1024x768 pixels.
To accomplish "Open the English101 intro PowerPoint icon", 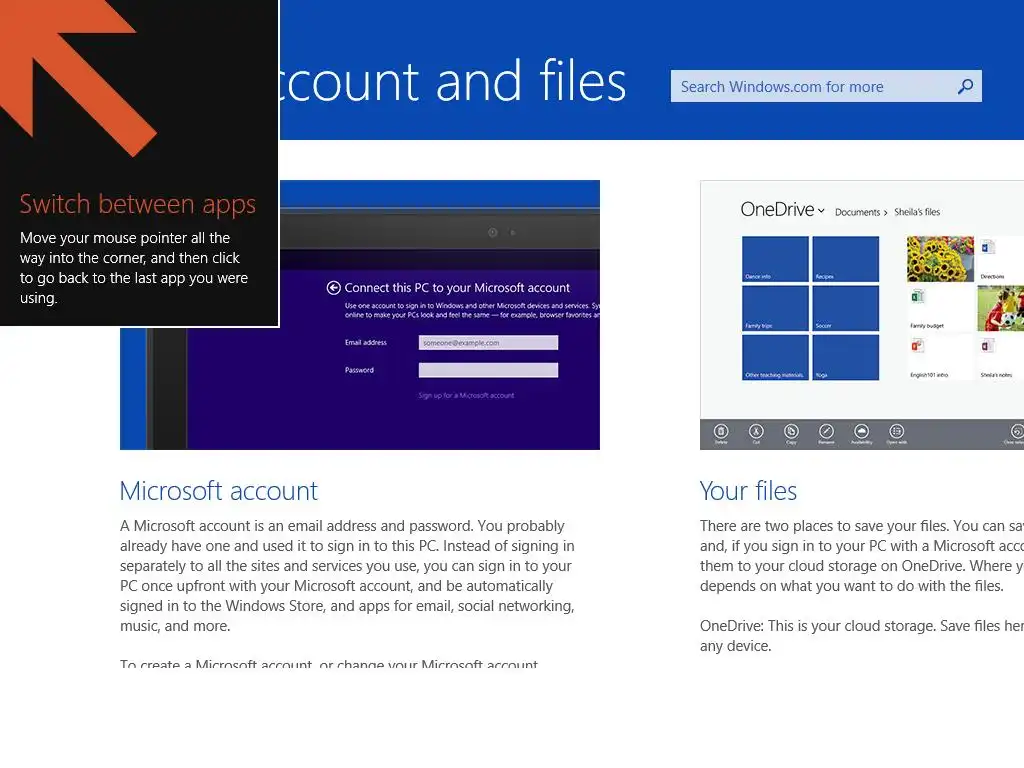I will (x=918, y=346).
